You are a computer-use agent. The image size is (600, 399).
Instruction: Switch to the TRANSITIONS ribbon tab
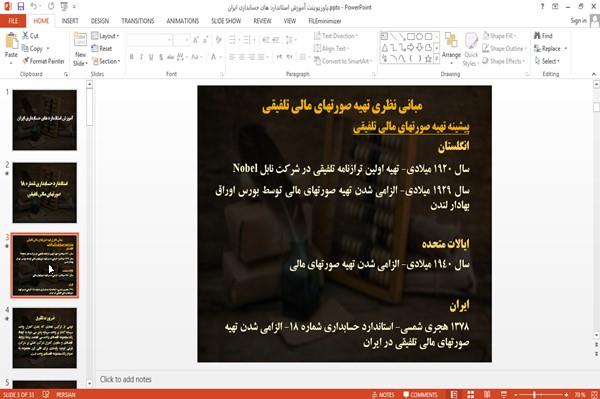click(x=138, y=21)
